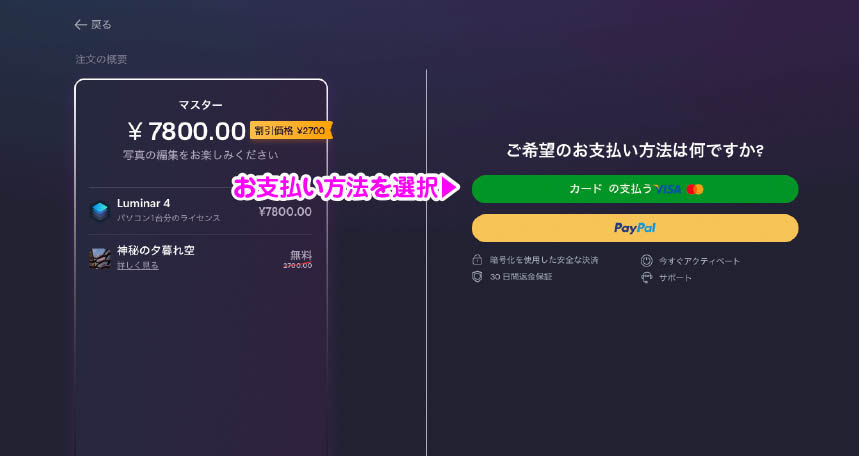Click the power icon beside 今すぐアクティベート
The width and height of the screenshot is (859, 456).
(x=646, y=260)
